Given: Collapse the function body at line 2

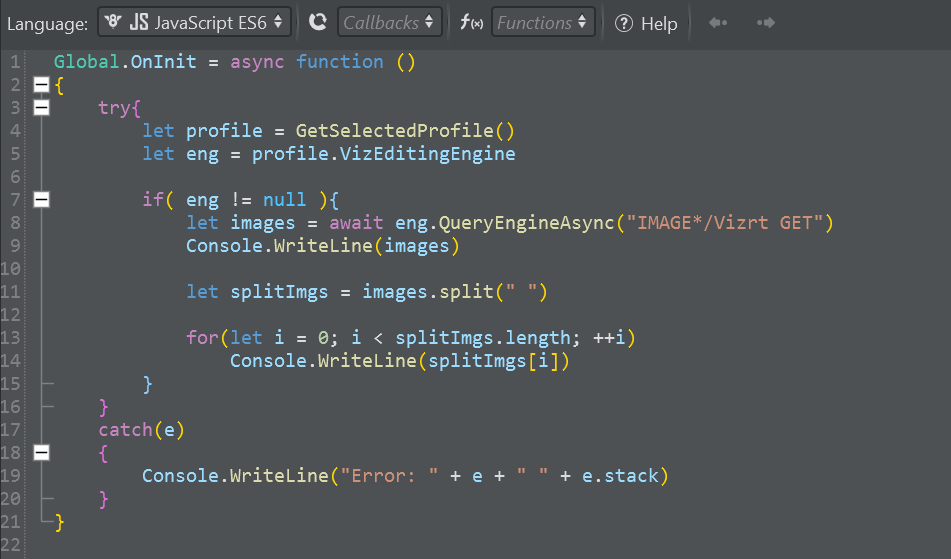Looking at the screenshot, I should pos(41,85).
